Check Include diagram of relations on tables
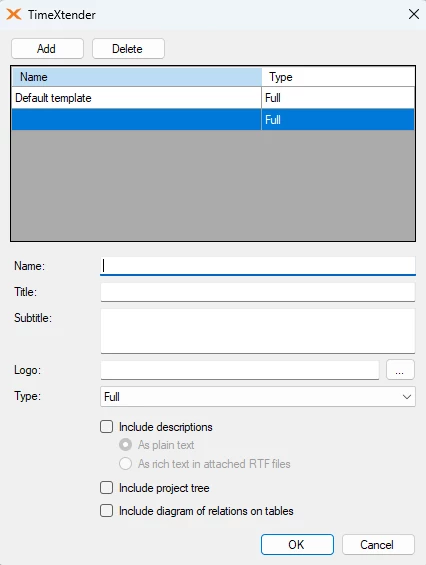Screen dimensions: 426x565 (x=106, y=511)
